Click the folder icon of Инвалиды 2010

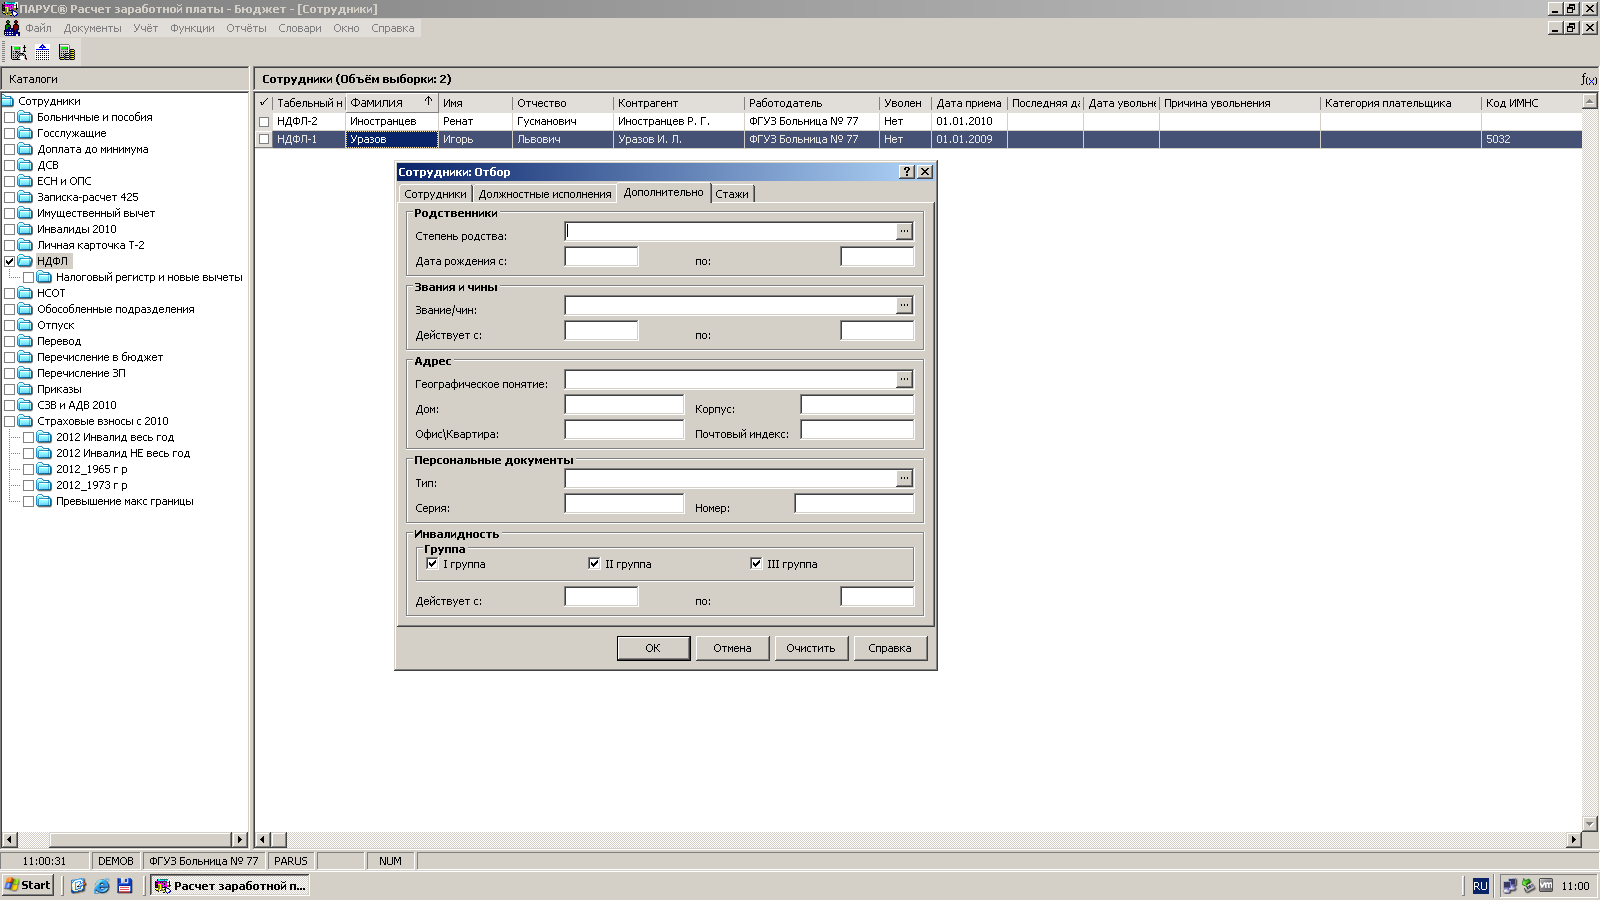[x=26, y=229]
